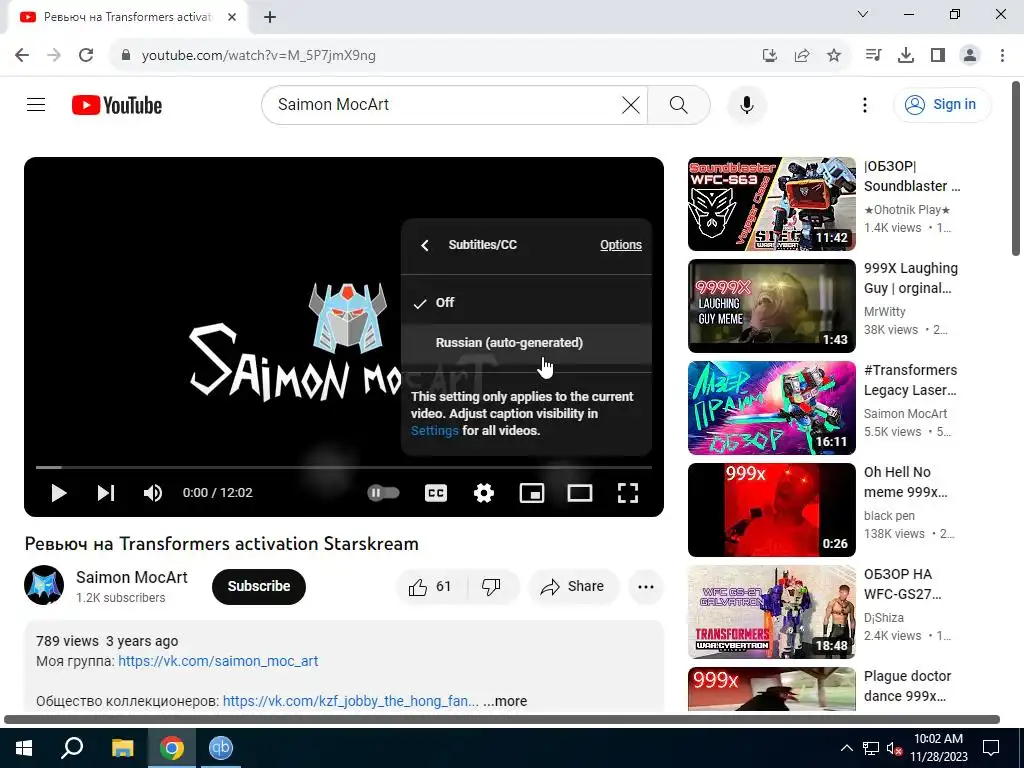Screen dimensions: 1024x768
Task: Open the Chrome profile avatar
Action: click(x=970, y=56)
